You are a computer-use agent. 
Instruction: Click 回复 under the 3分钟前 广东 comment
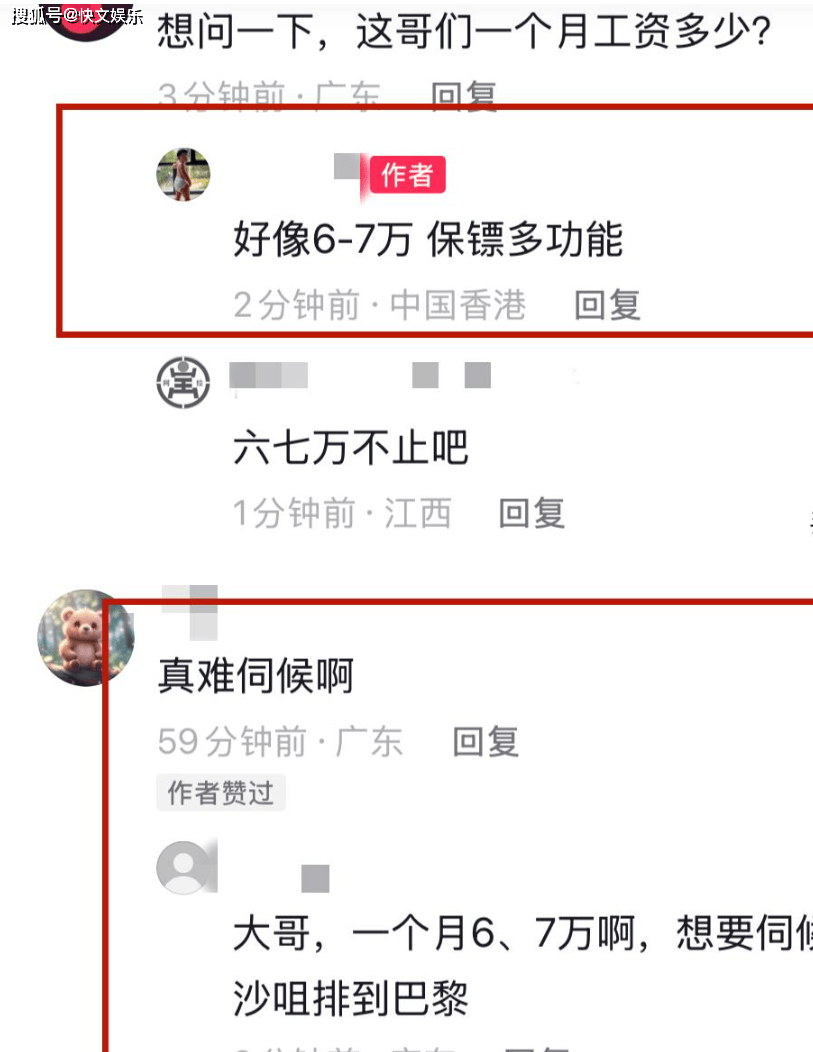click(464, 95)
